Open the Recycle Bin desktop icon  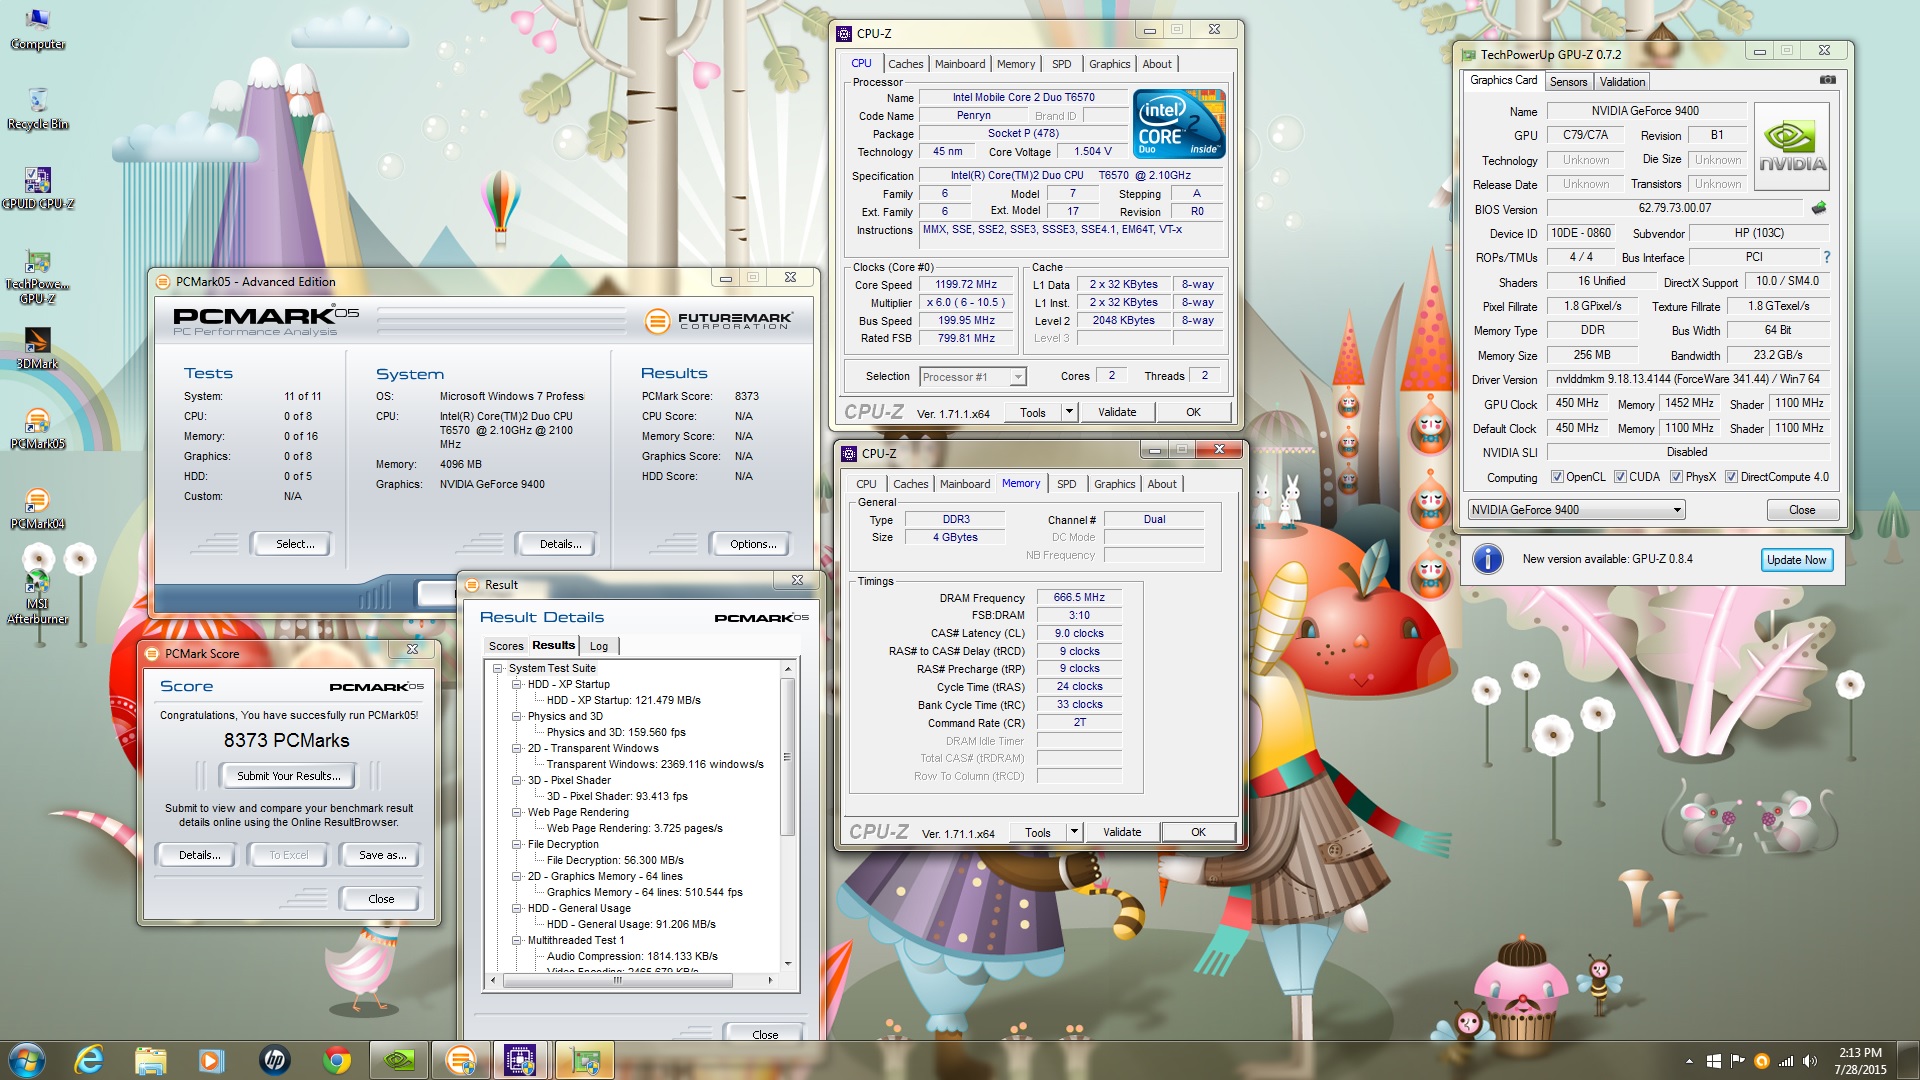(37, 109)
